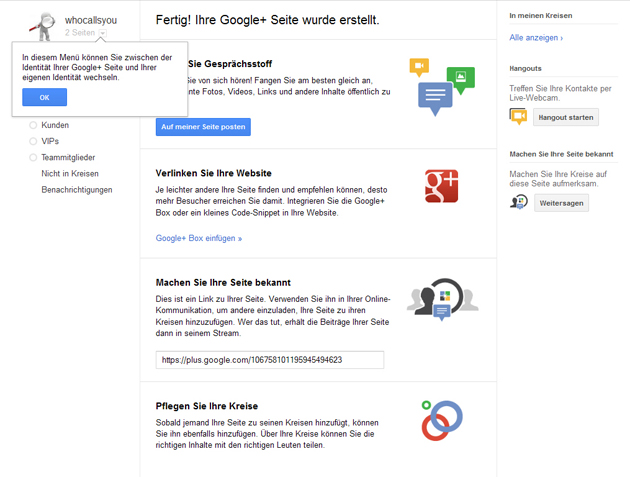The image size is (630, 477).
Task: Click the In meinen Kreisen heading
Action: (x=541, y=16)
